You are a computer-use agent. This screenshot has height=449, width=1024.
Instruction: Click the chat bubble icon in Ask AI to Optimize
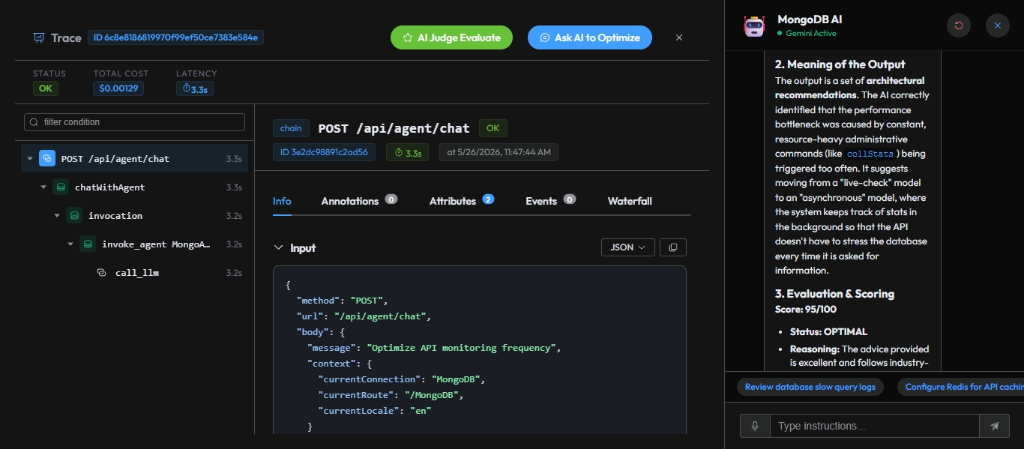tap(545, 38)
